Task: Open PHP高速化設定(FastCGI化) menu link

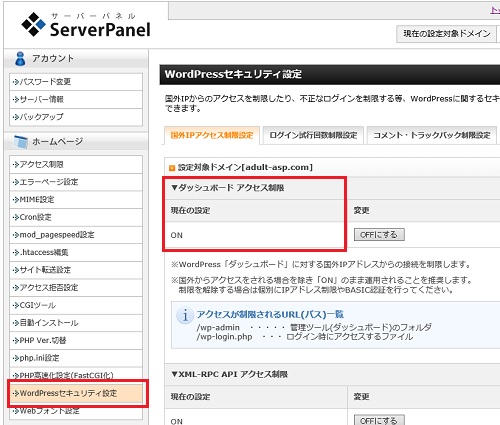Action: pos(76,375)
